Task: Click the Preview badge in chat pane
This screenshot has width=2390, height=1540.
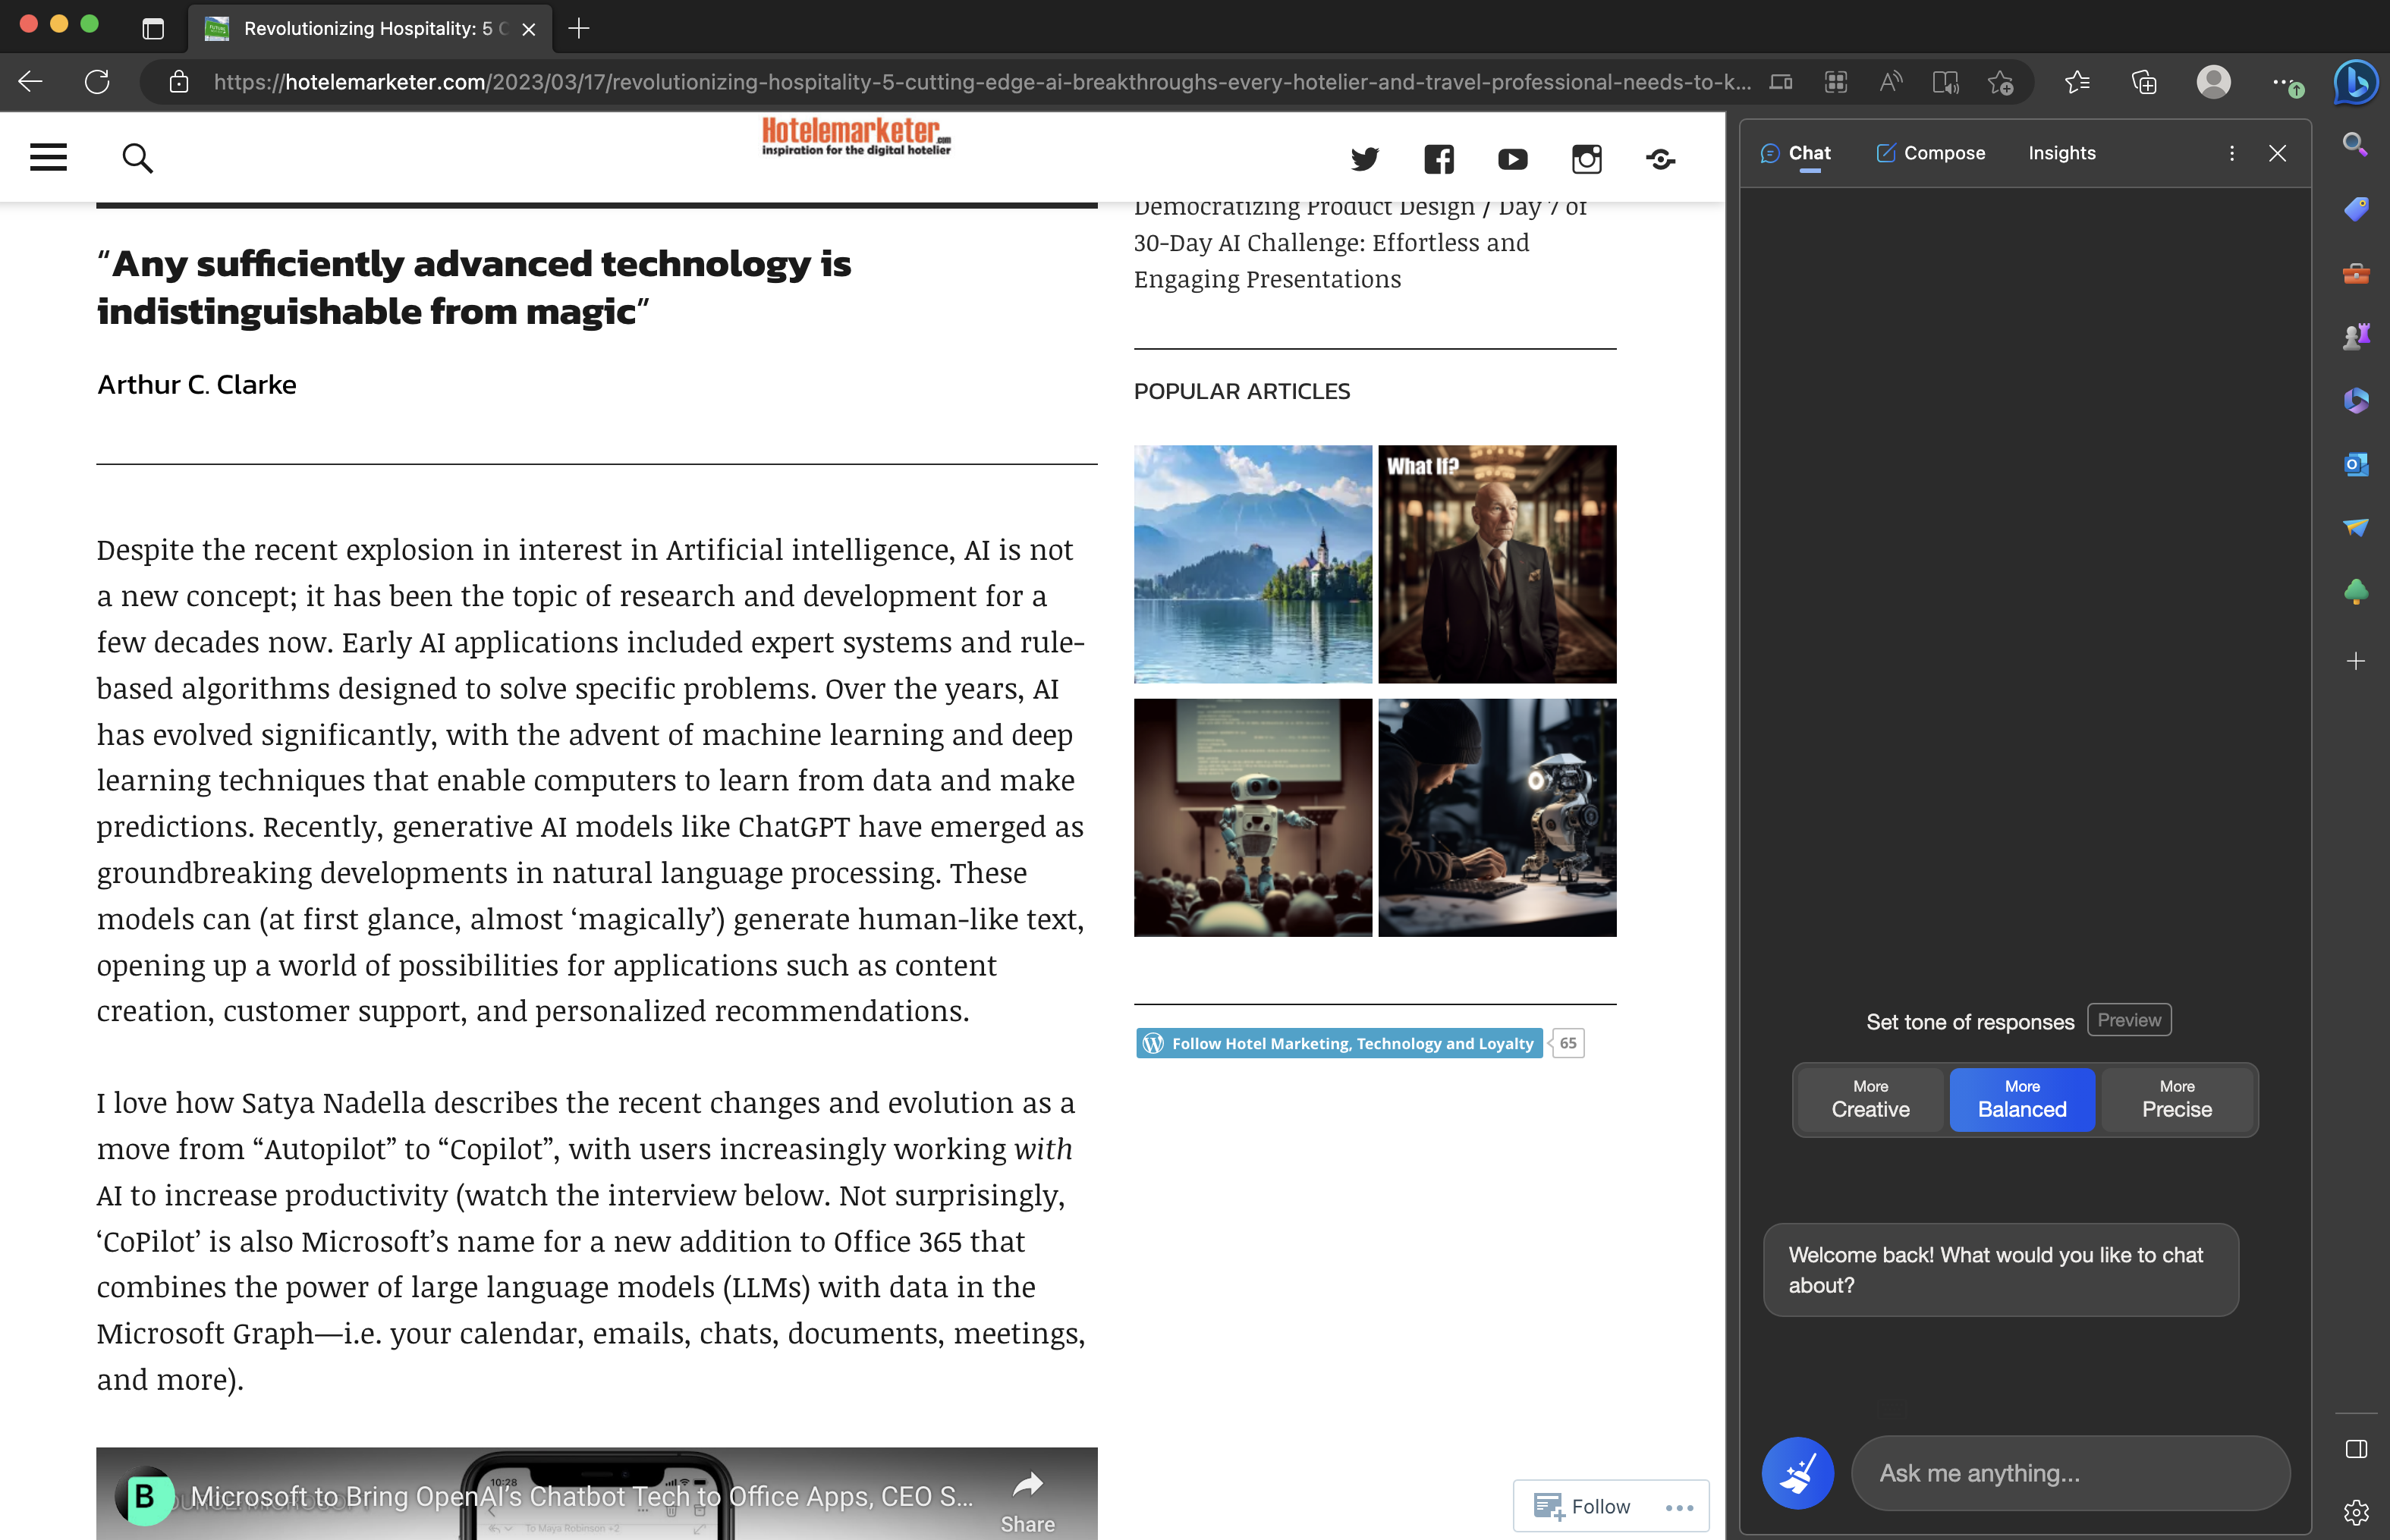Action: point(2128,1020)
